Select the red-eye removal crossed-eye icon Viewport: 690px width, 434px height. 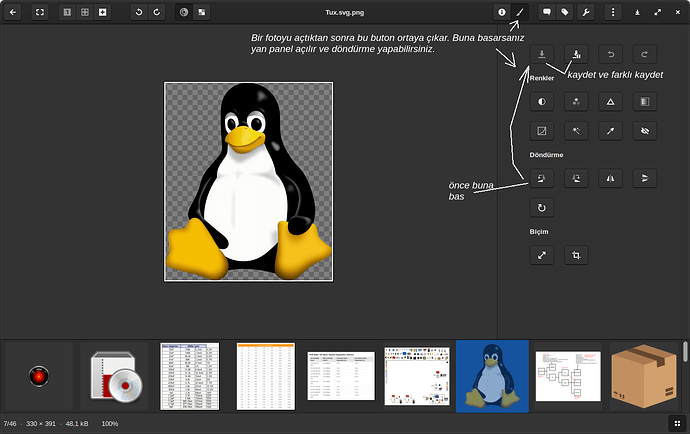(645, 130)
